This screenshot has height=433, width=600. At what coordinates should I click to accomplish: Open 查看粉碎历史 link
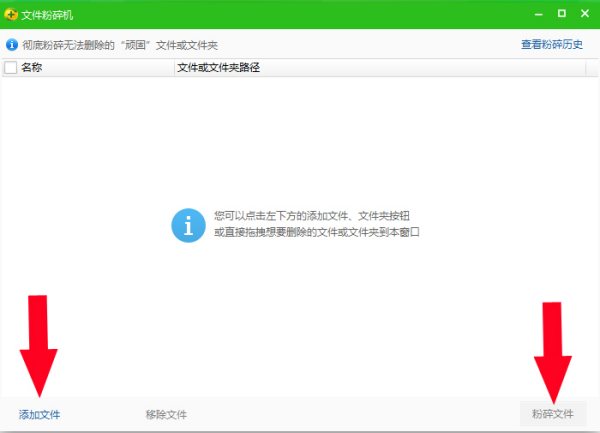(552, 44)
